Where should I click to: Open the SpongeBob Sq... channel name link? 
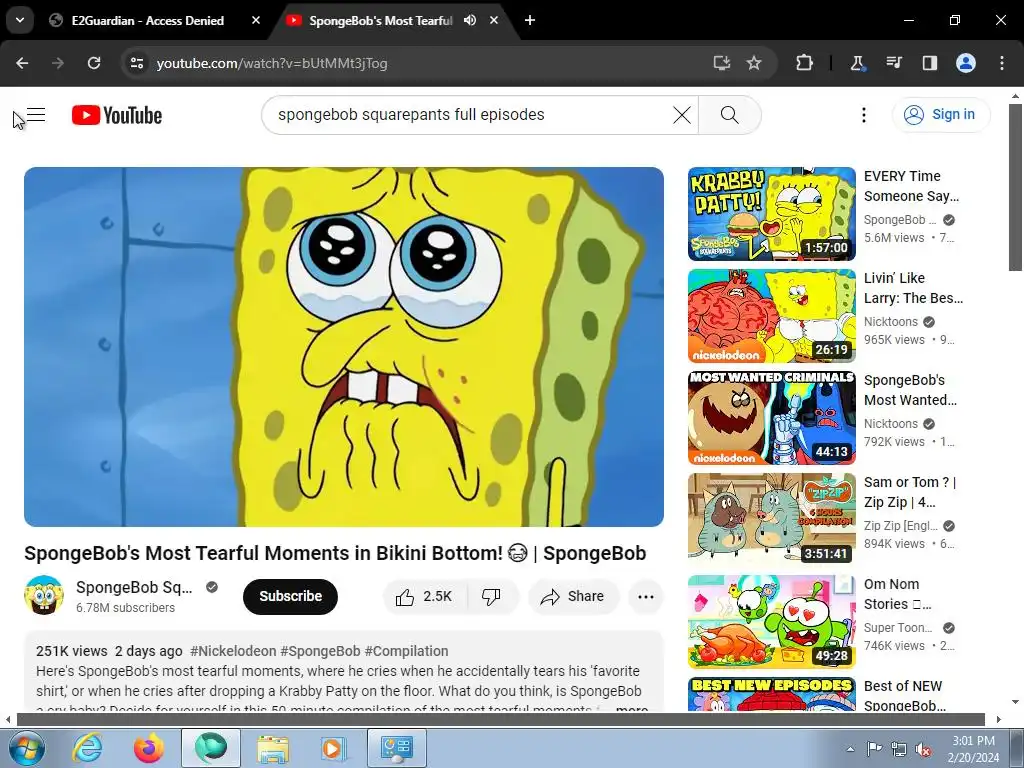(x=134, y=587)
